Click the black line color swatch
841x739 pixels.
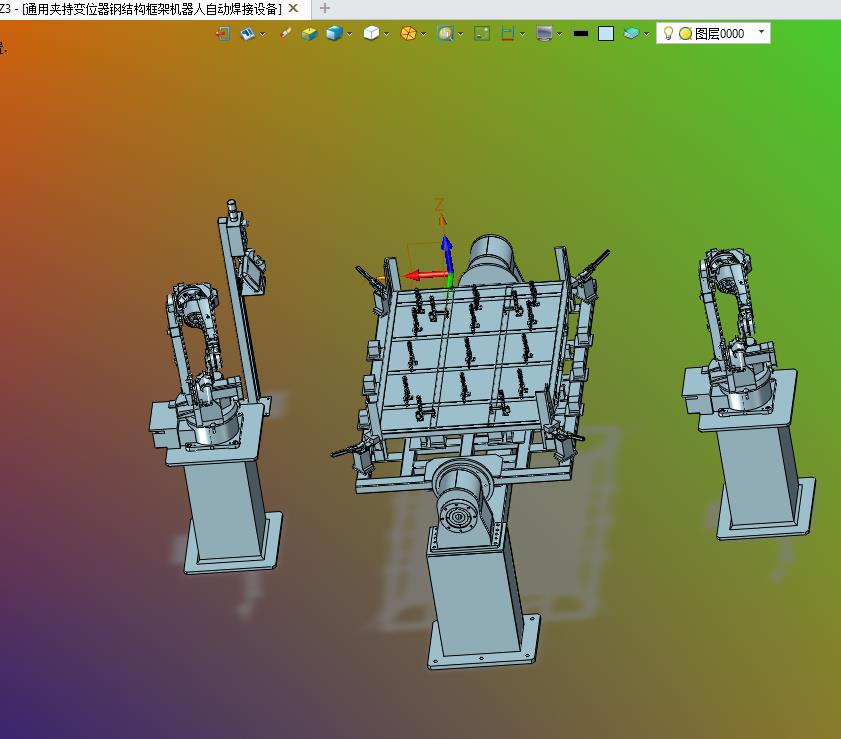pos(581,33)
